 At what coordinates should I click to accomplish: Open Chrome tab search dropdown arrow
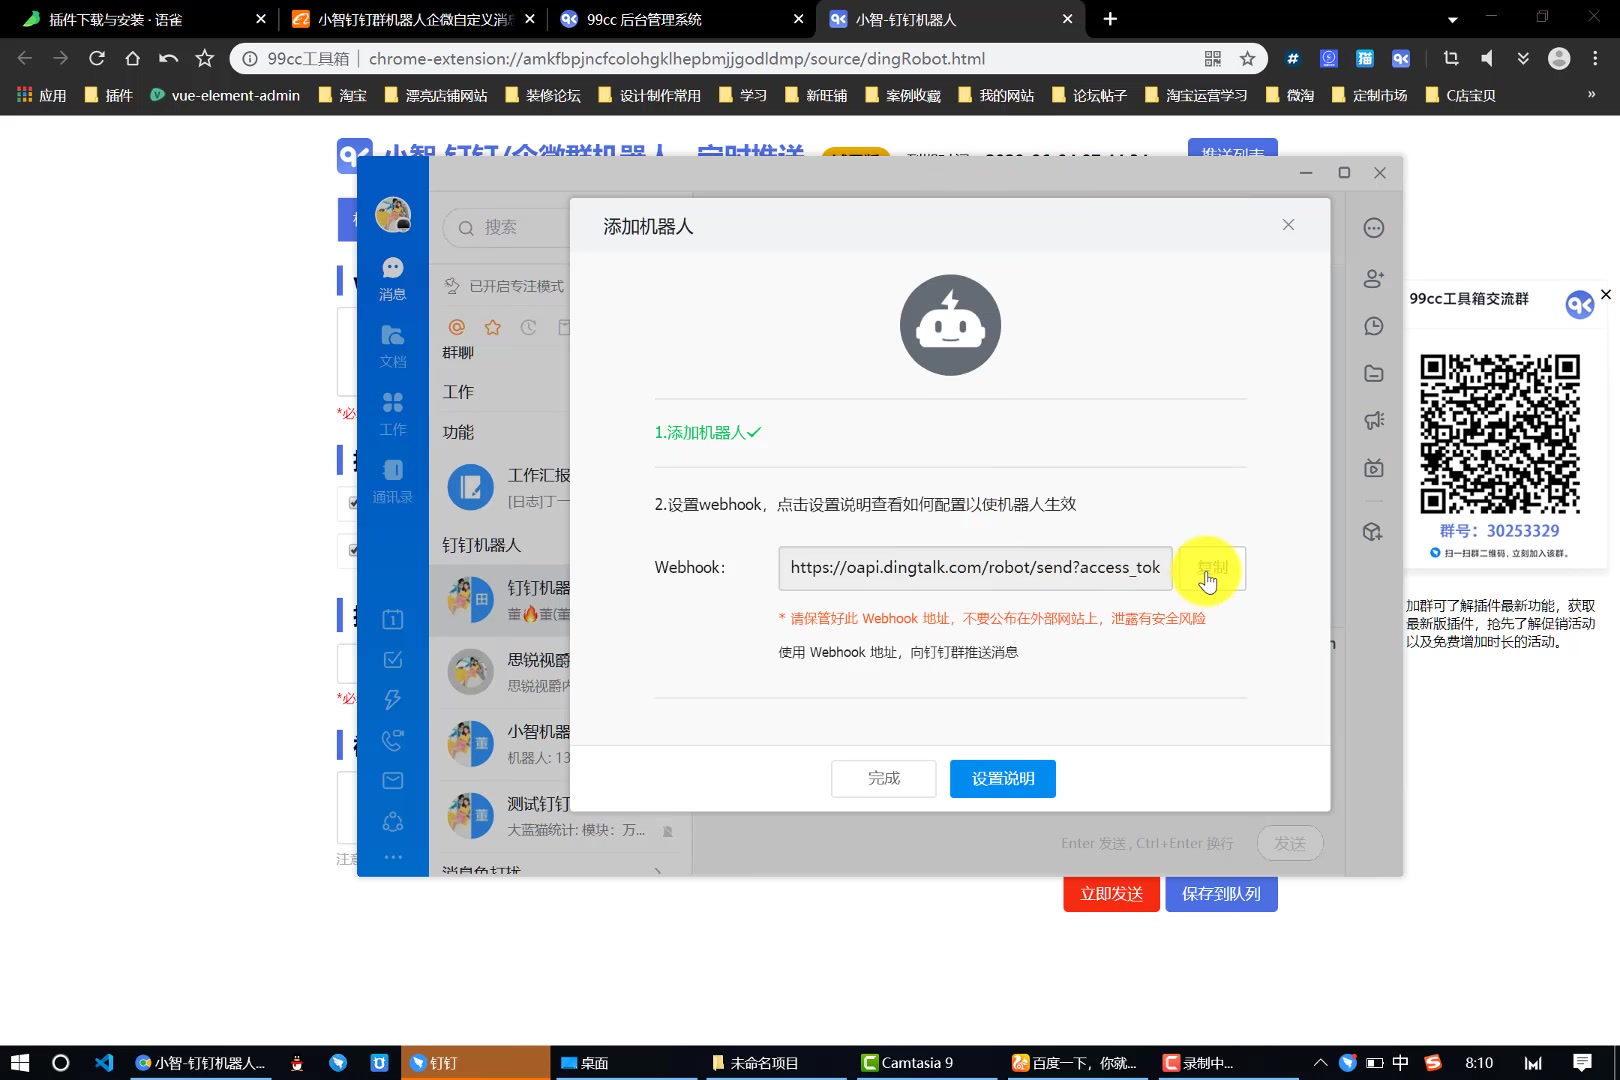pyautogui.click(x=1452, y=19)
